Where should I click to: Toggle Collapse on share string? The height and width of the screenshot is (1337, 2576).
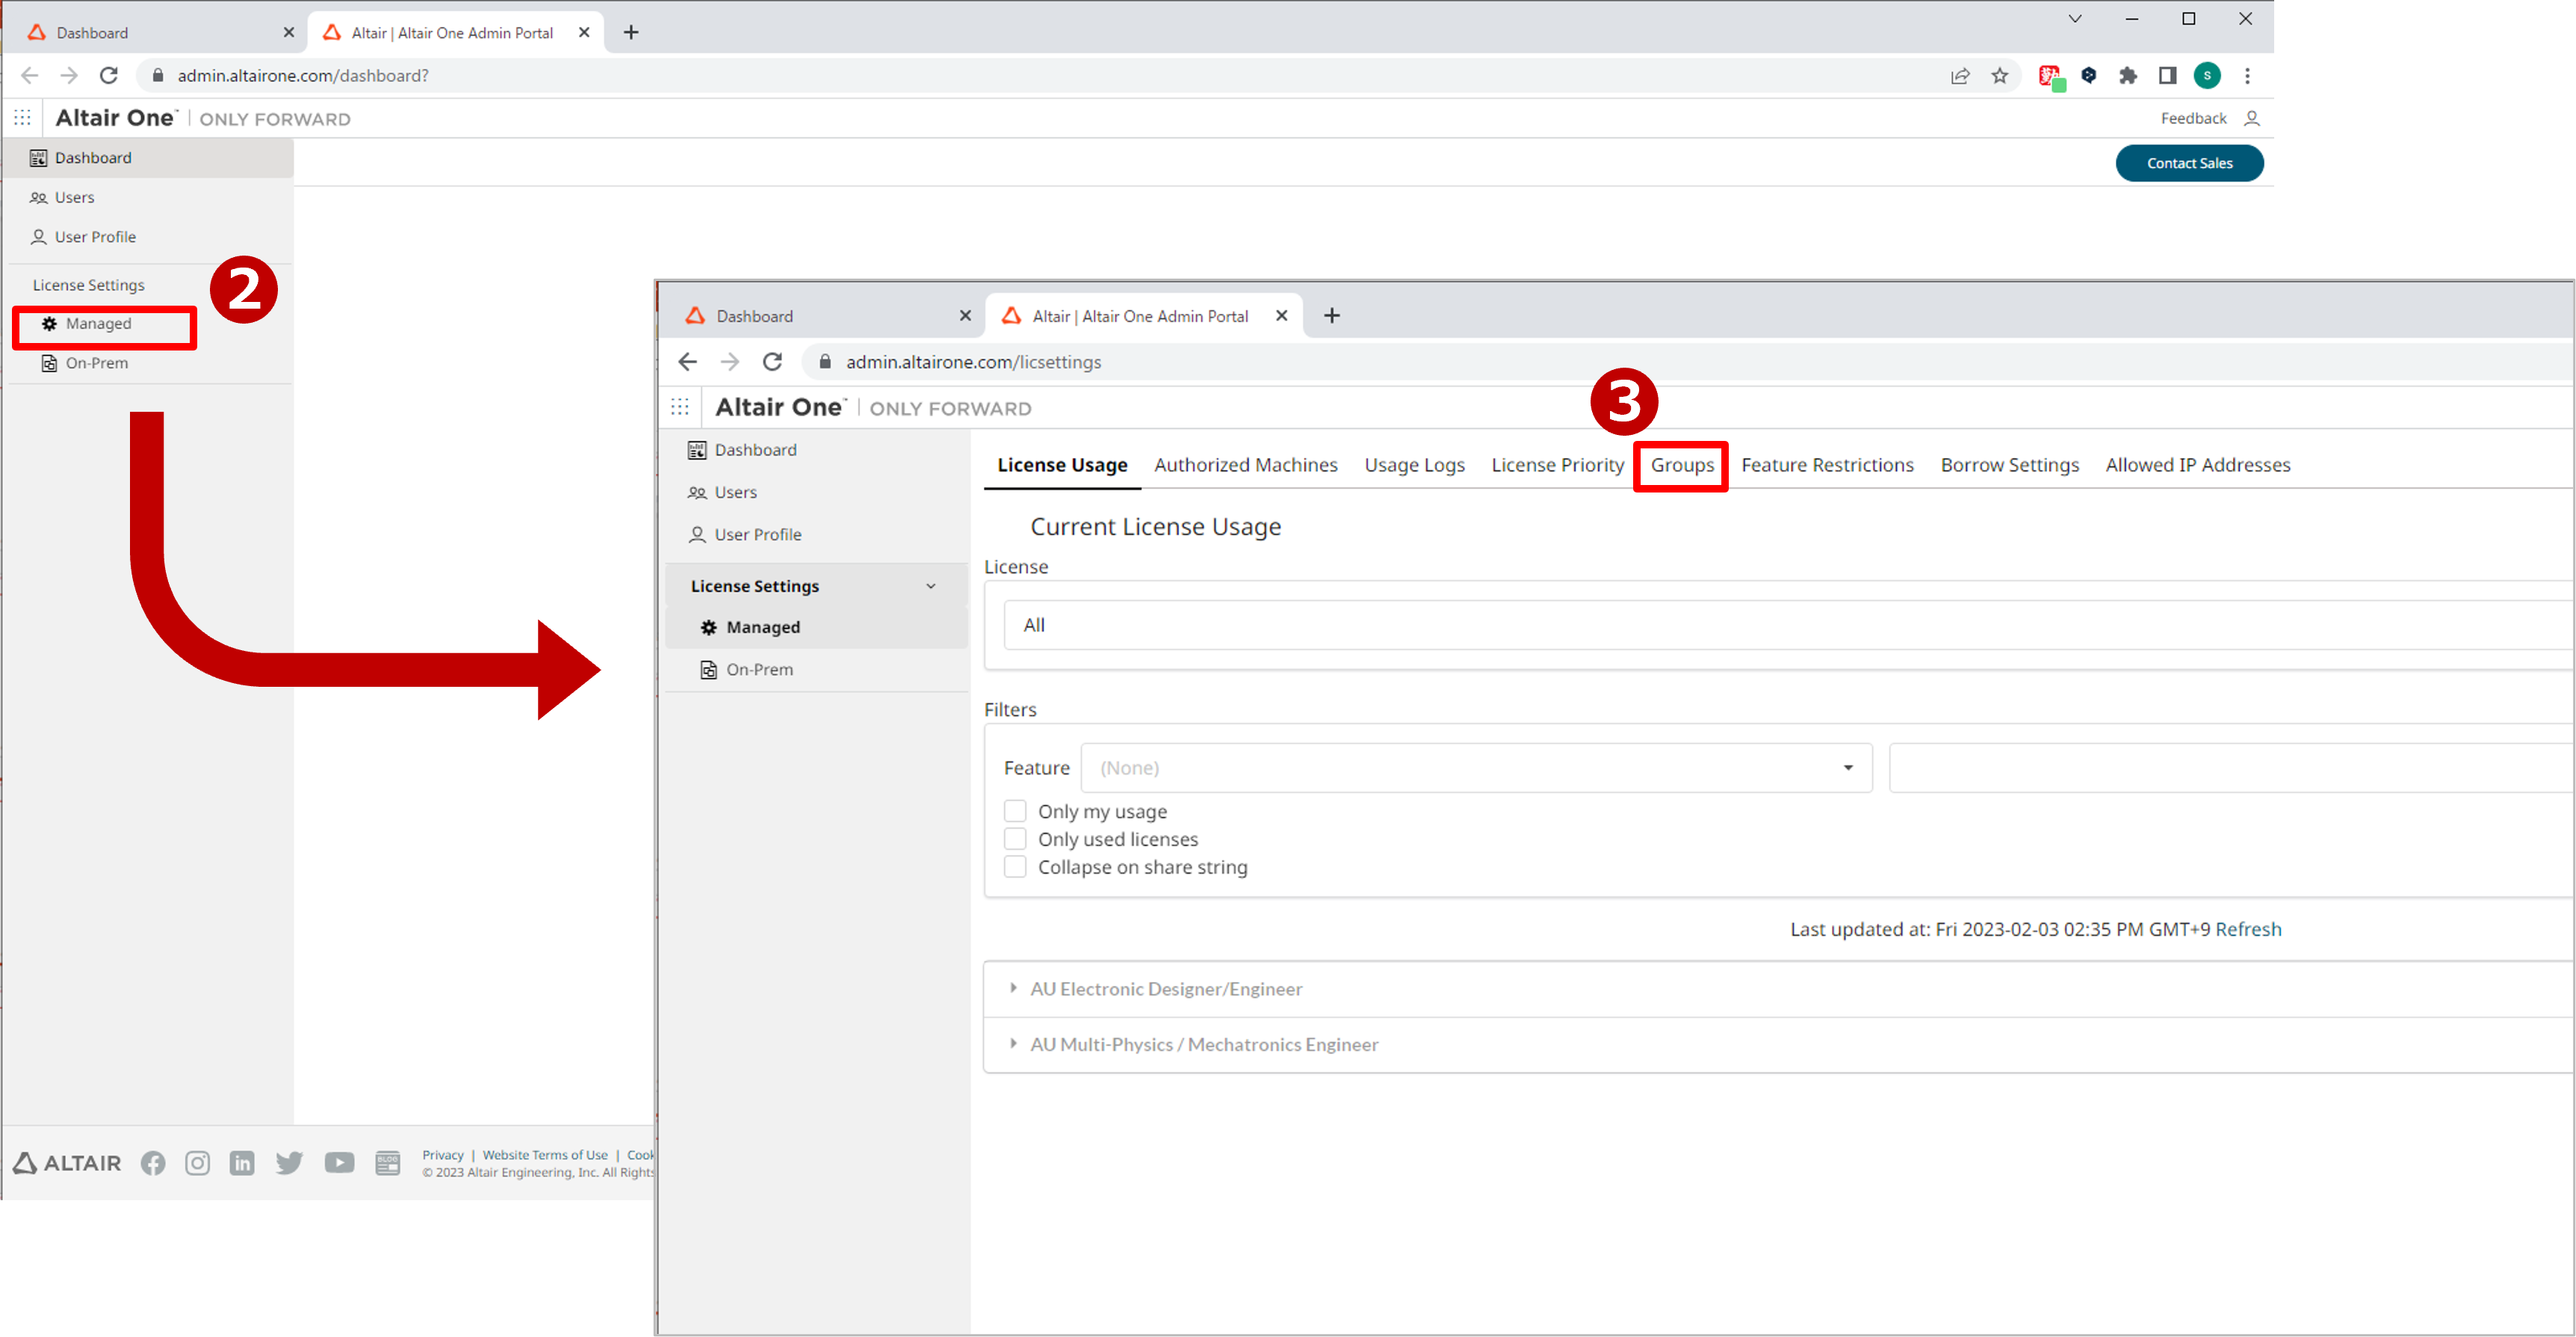click(1015, 867)
